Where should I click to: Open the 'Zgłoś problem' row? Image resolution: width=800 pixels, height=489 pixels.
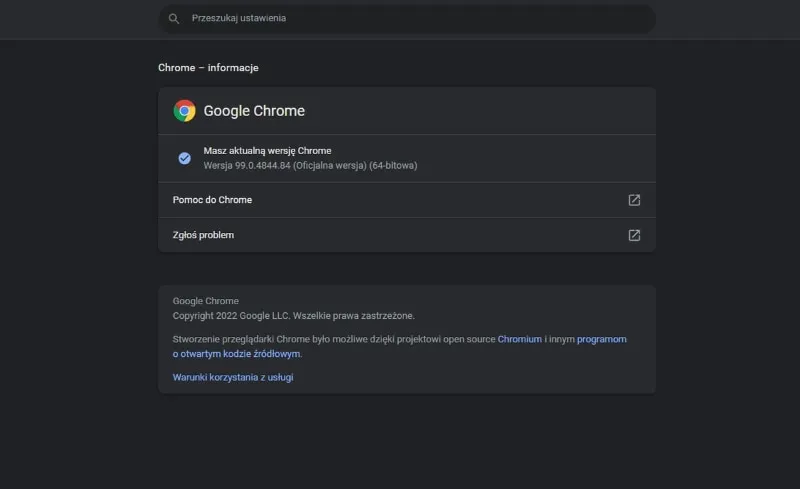(x=407, y=235)
